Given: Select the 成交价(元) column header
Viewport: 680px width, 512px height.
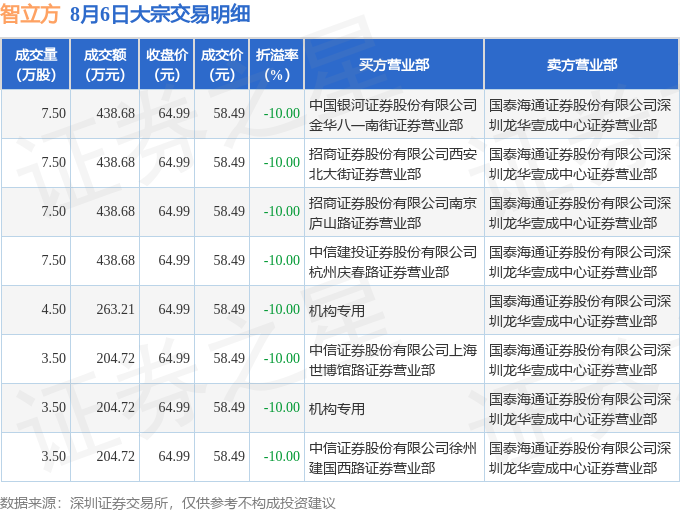Looking at the screenshot, I should (x=222, y=65).
